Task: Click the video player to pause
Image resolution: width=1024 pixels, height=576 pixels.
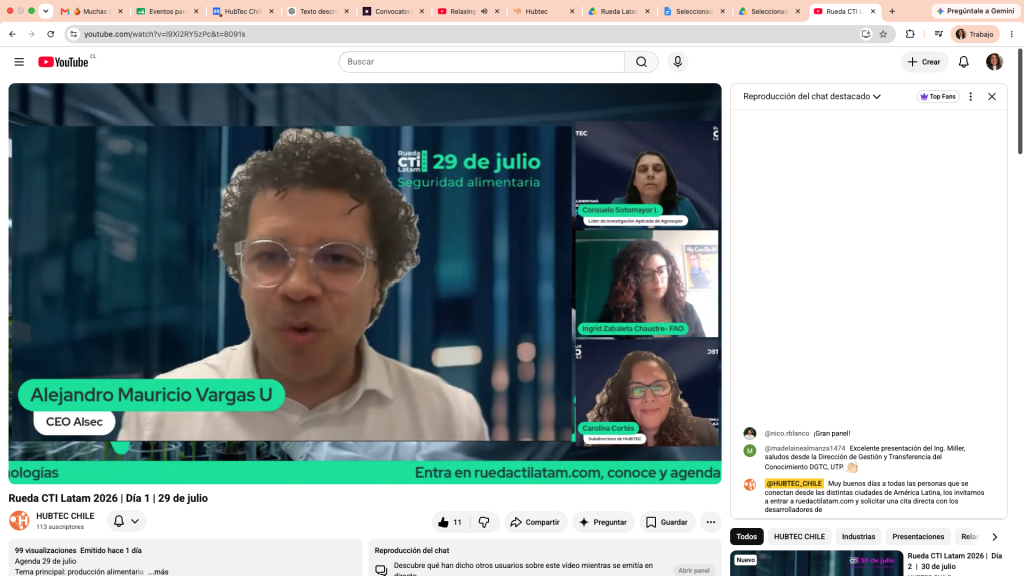Action: [x=364, y=283]
